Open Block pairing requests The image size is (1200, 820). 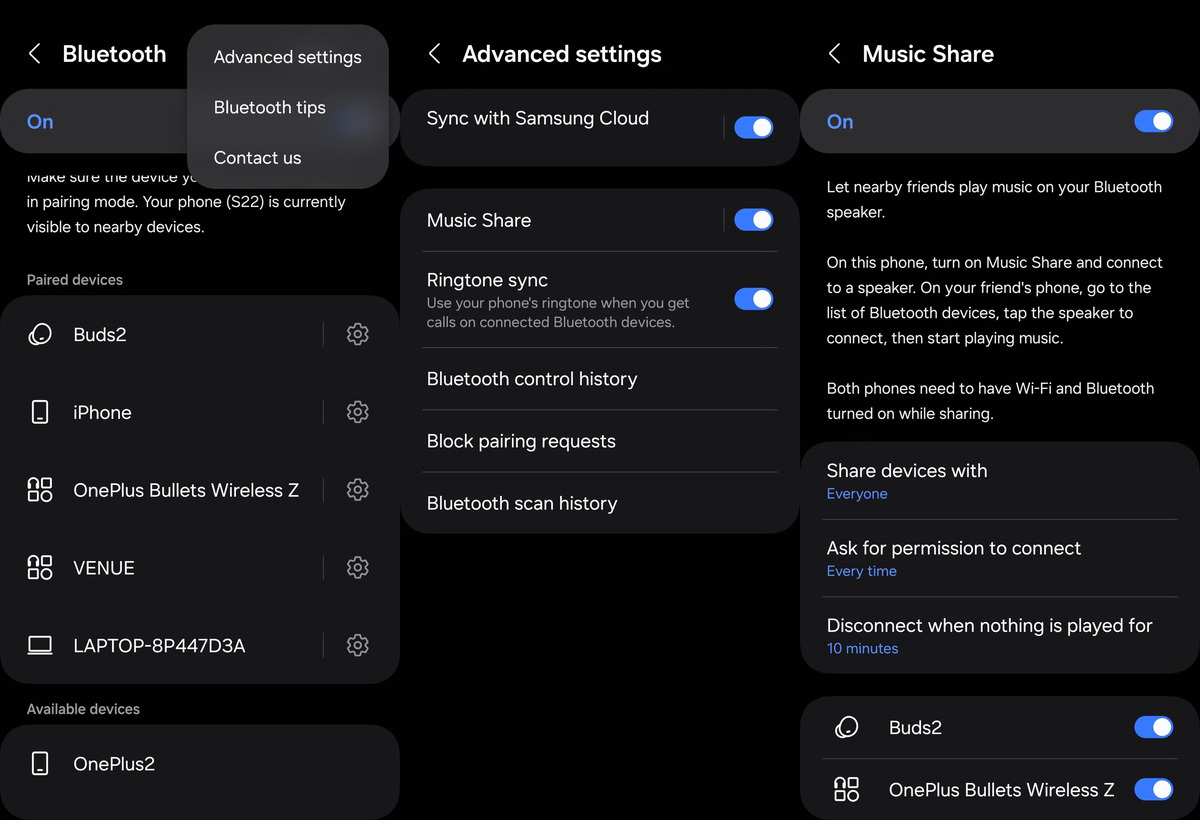tap(600, 441)
